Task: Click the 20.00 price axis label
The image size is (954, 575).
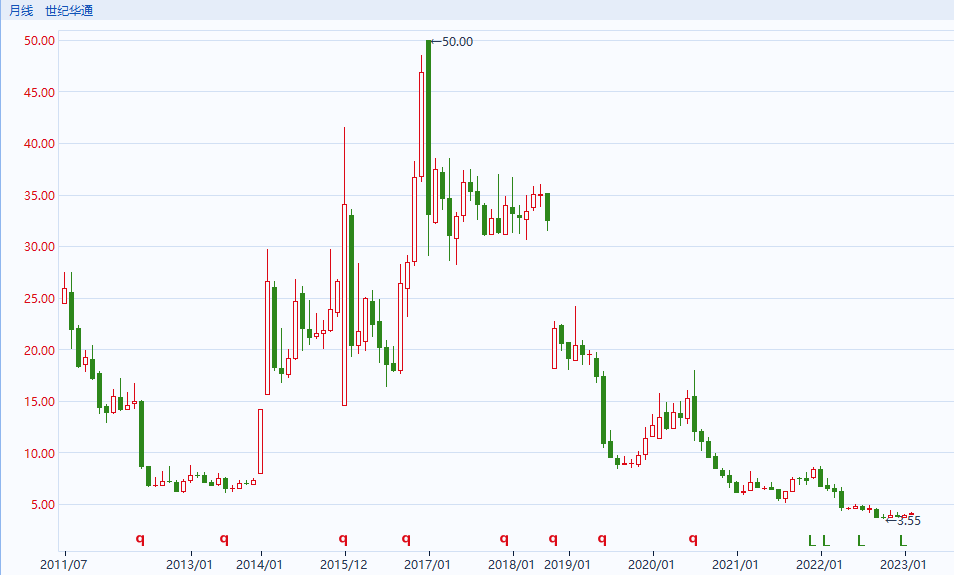Action: click(40, 350)
